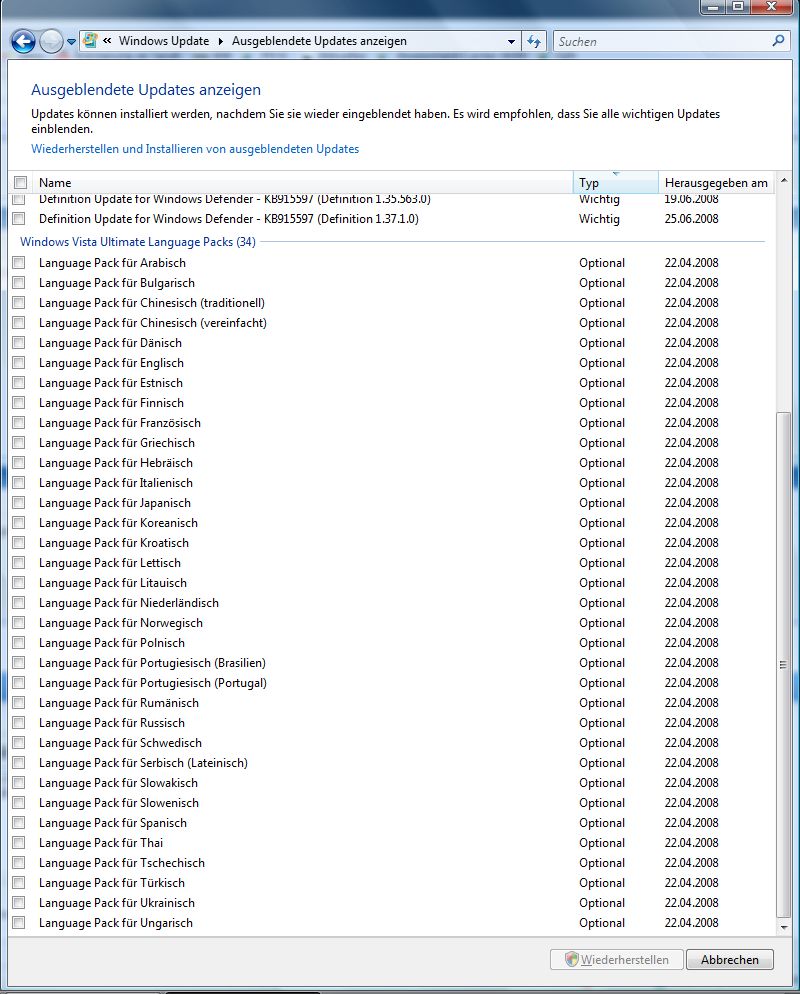Select Language Pack für Hebräisch row
Screen dimensions: 800x994
392,463
